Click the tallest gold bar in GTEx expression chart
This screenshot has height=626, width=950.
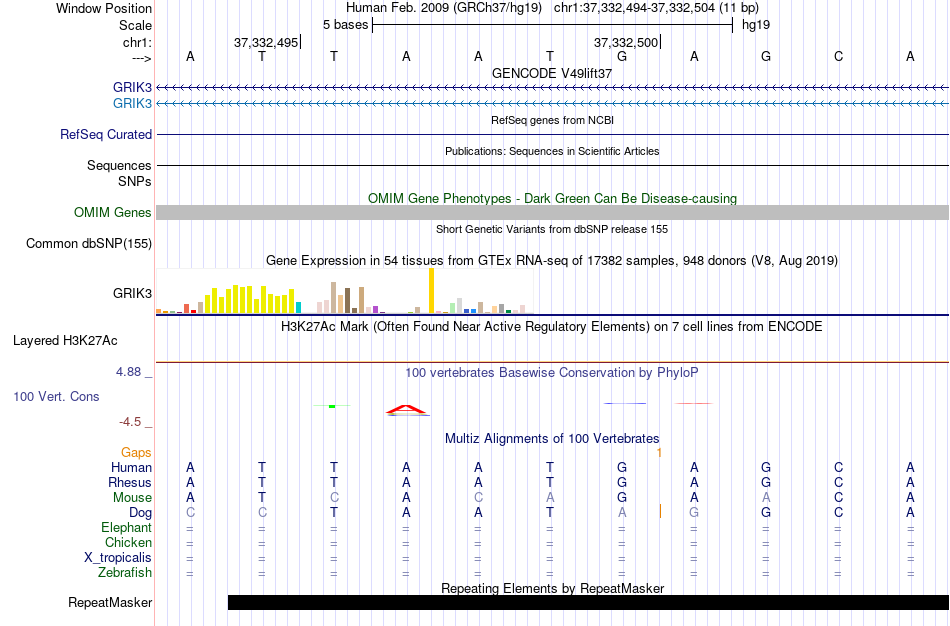pos(431,290)
